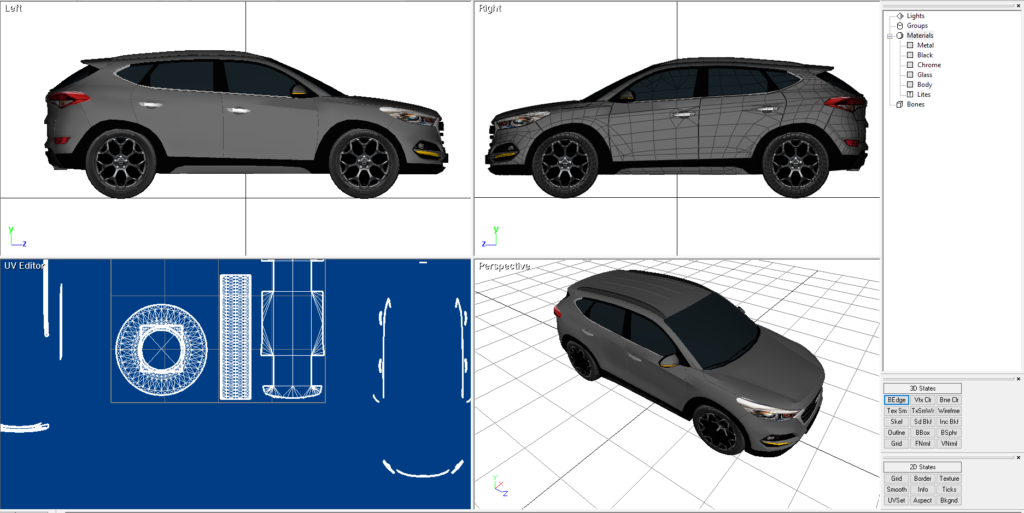Click the Metal material square icon
Screen dimensions: 1024x513
pyautogui.click(x=910, y=45)
